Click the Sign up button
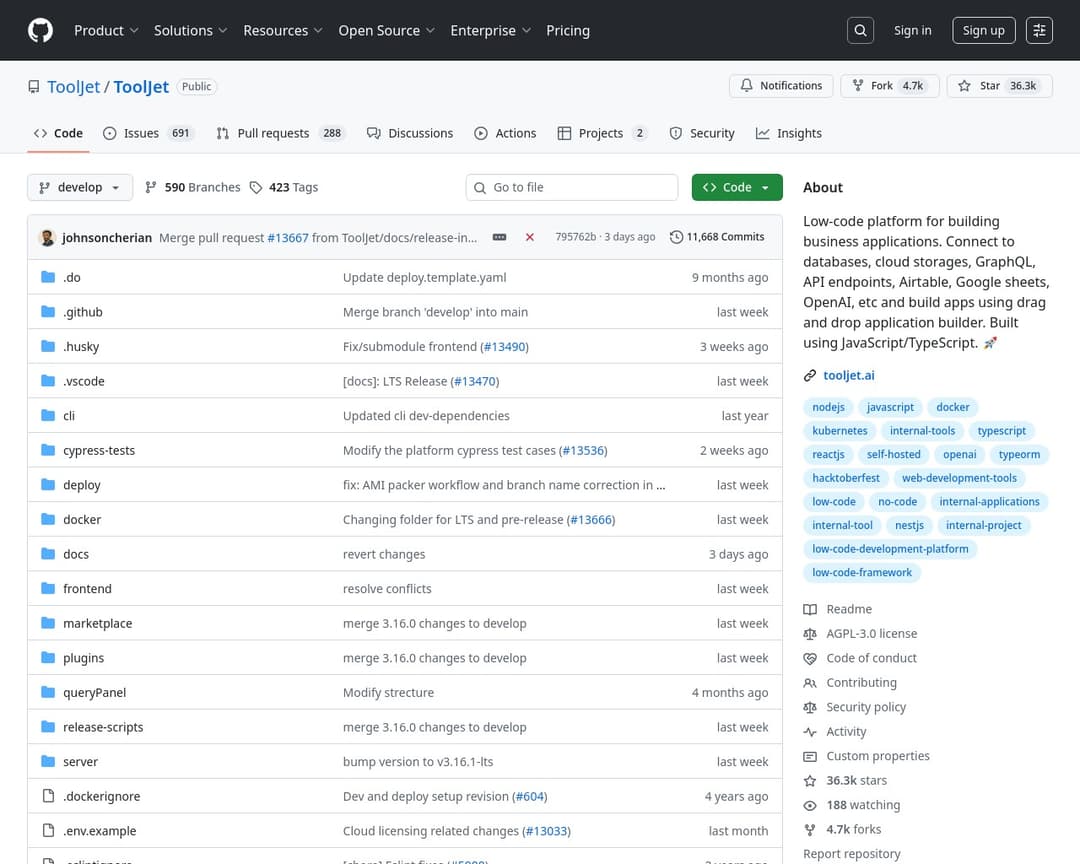 pos(983,30)
